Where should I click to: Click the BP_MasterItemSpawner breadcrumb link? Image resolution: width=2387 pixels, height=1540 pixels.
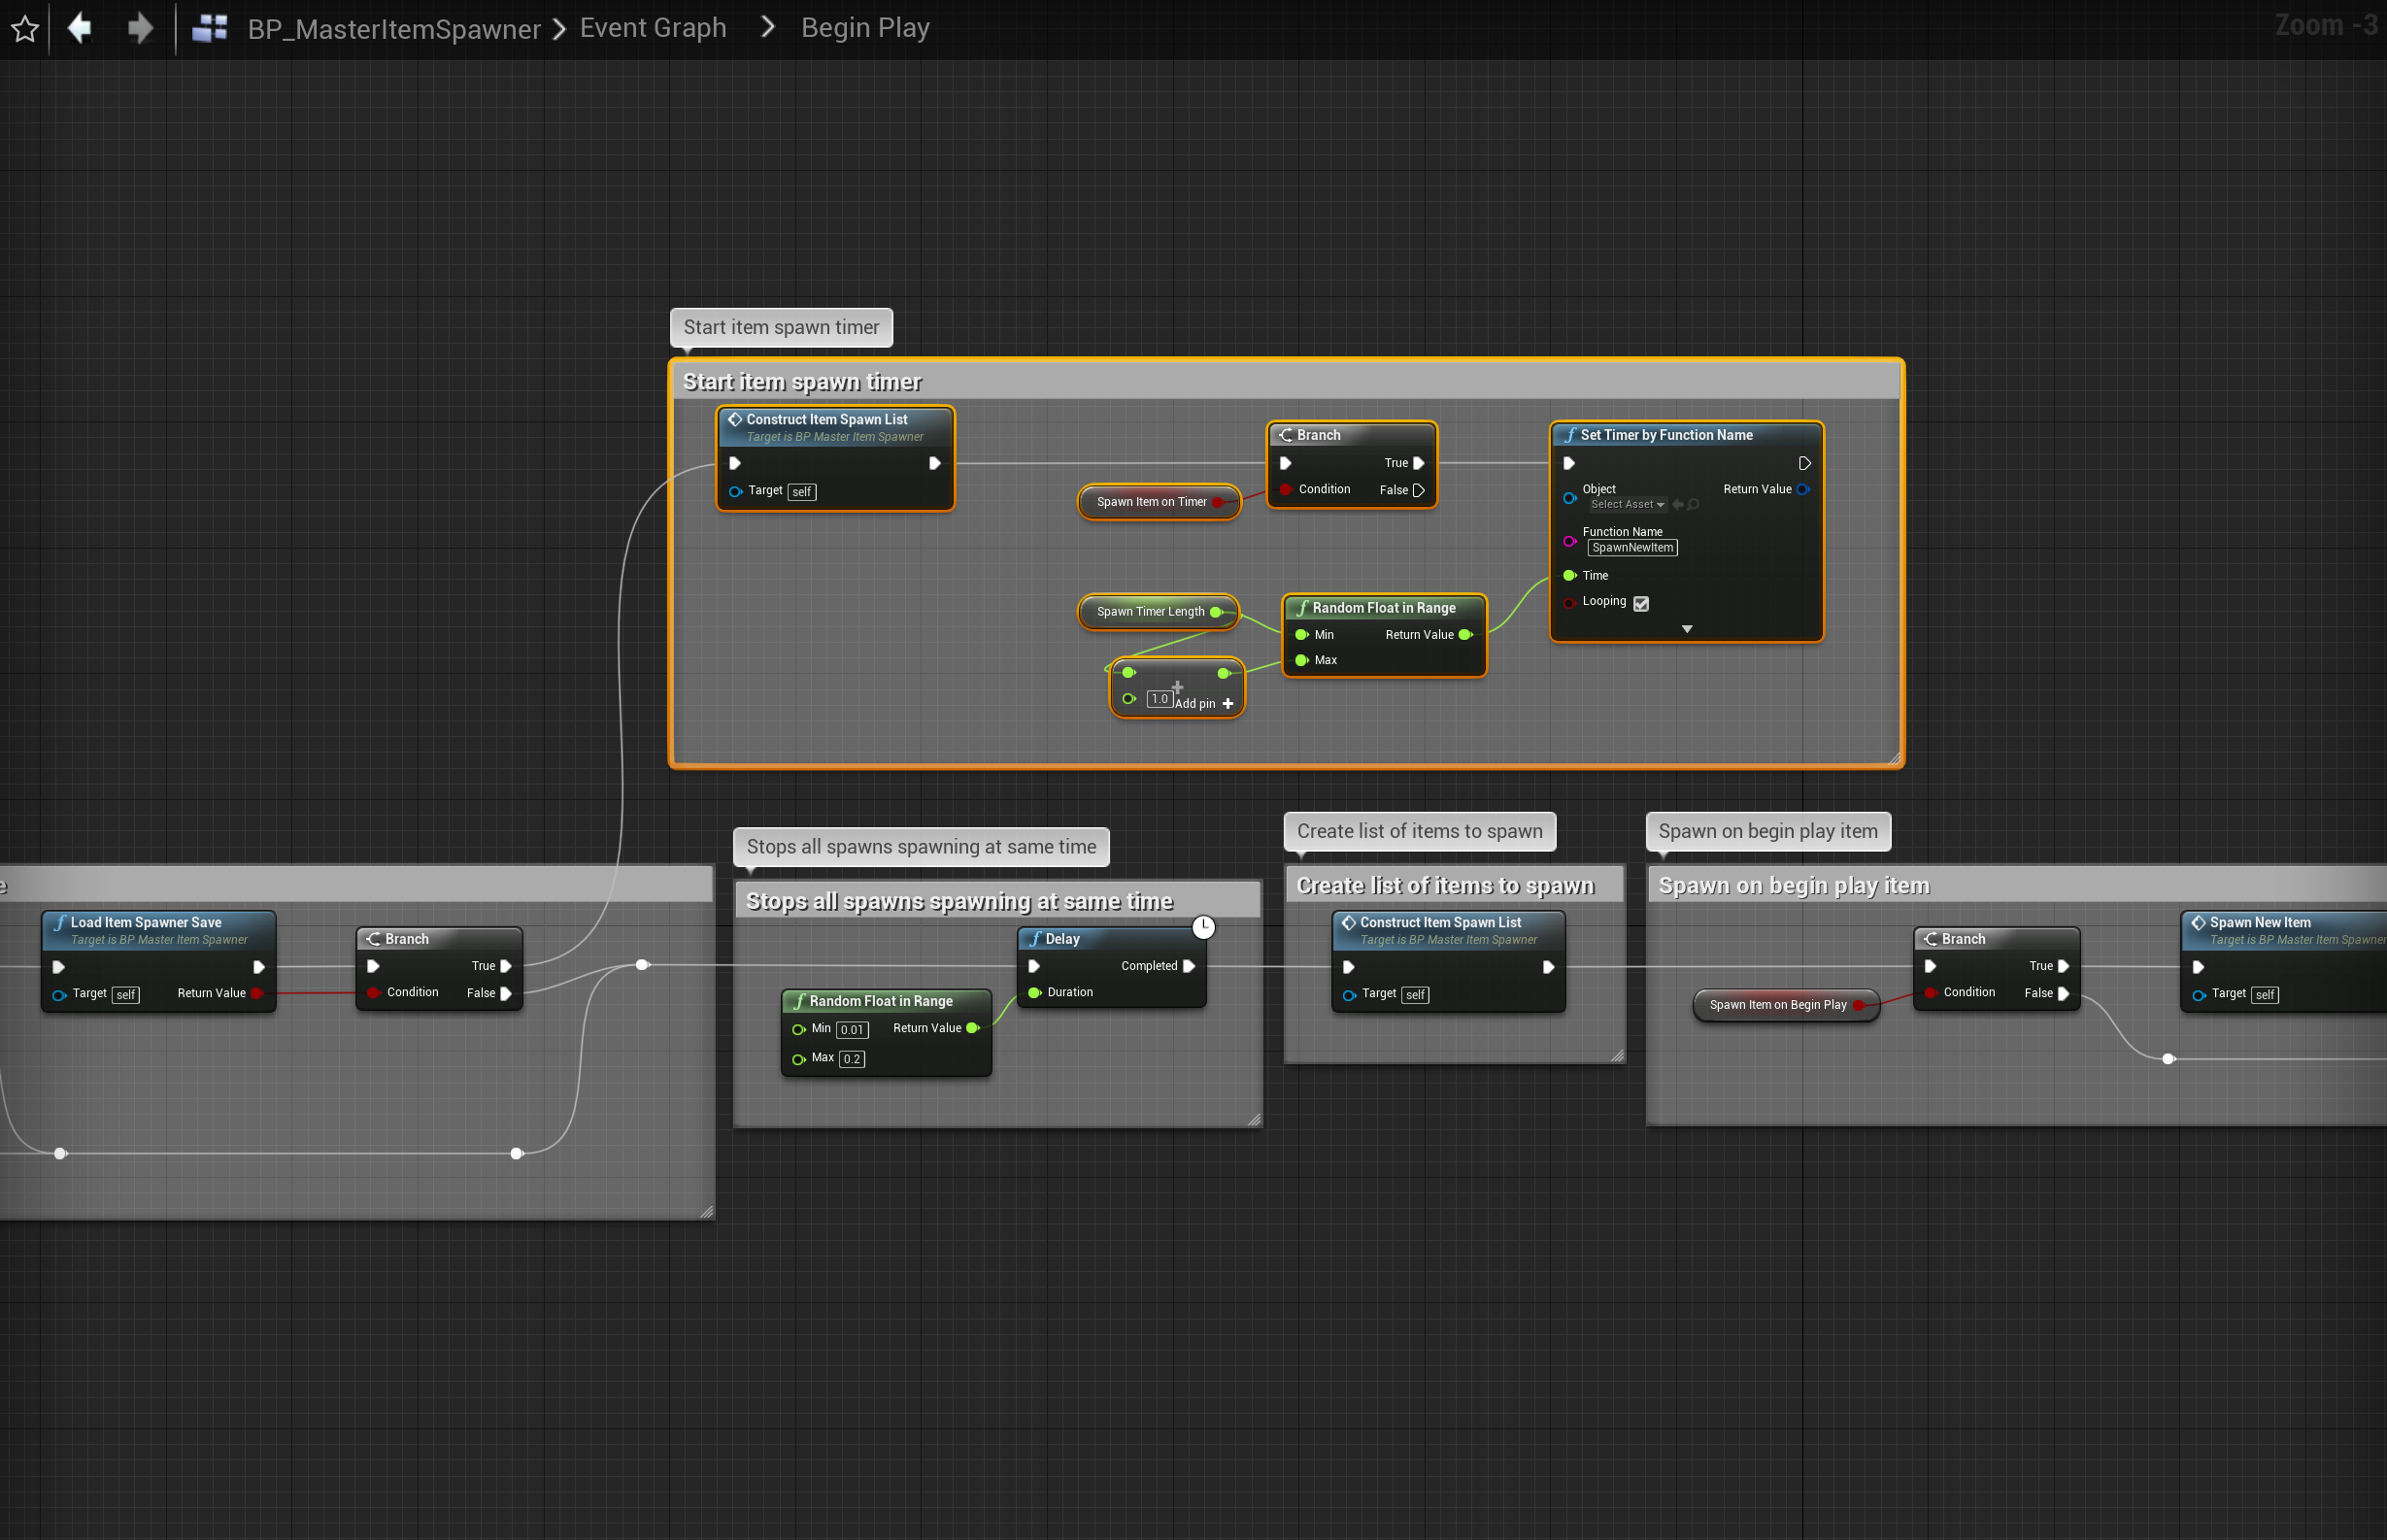(x=394, y=29)
